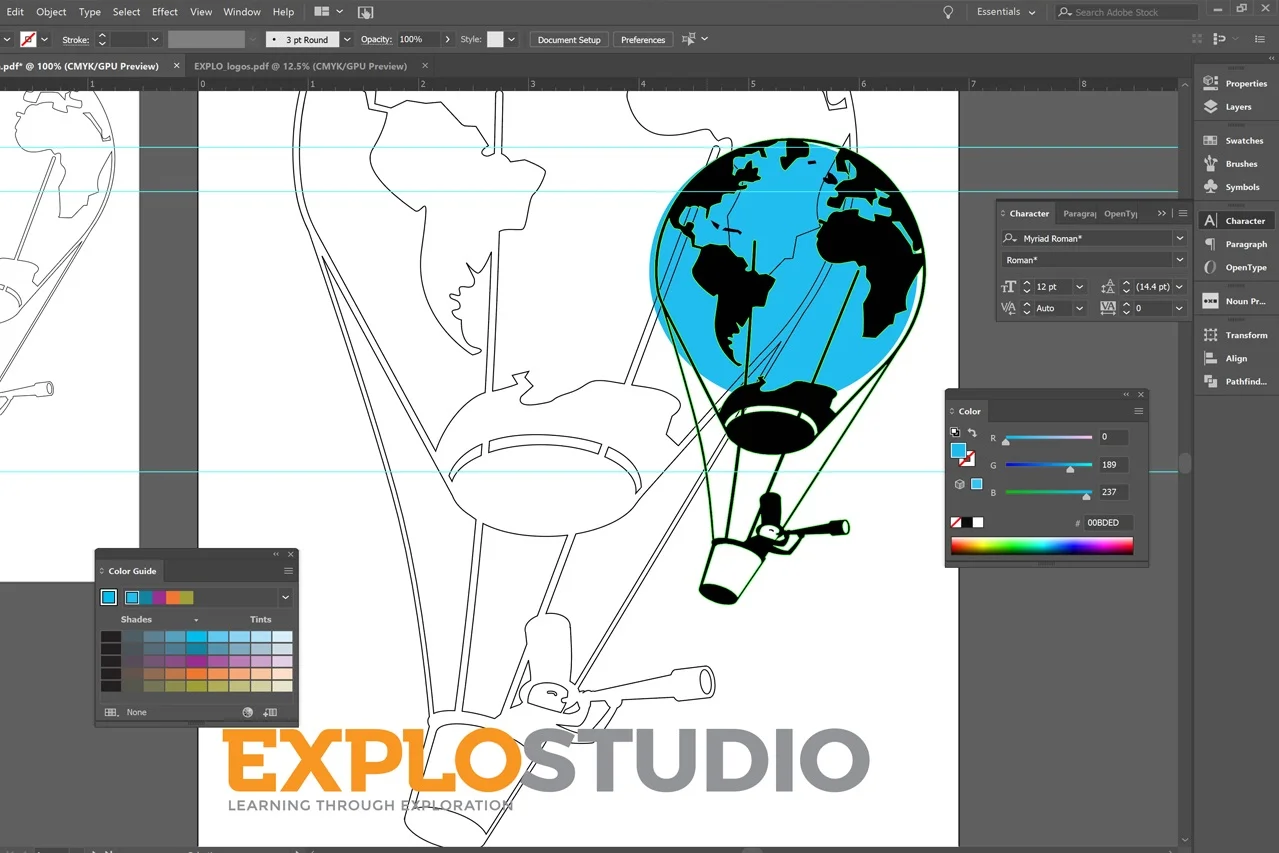Click the out-of-web color cube icon
Viewport: 1279px width, 853px height.
(959, 484)
